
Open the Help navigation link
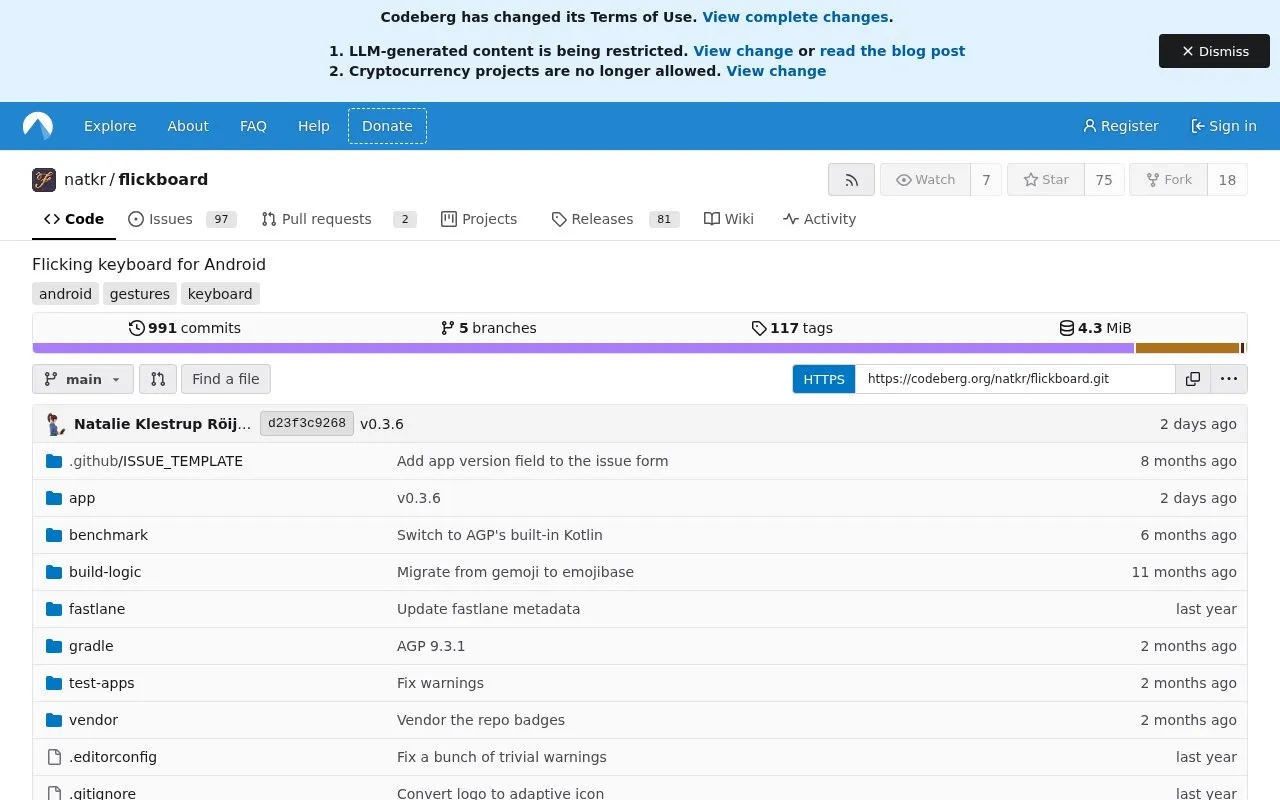click(313, 126)
